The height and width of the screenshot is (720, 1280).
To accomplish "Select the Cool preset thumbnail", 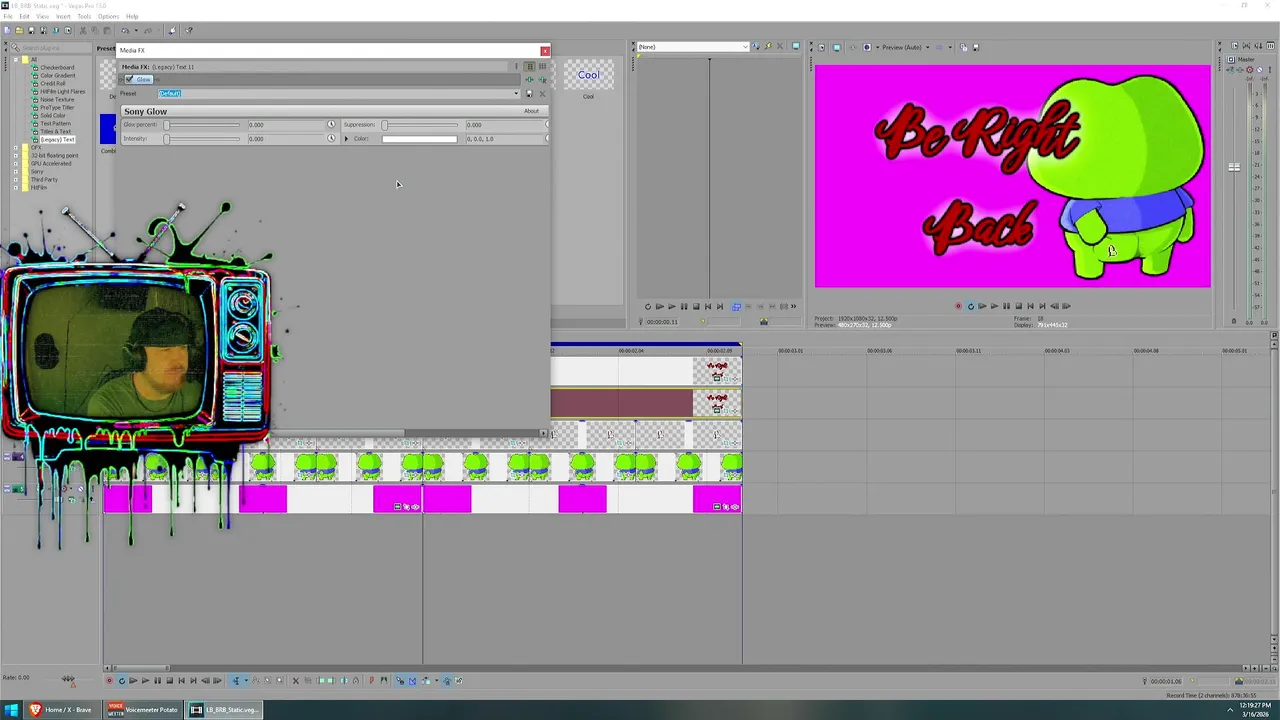I will (x=588, y=77).
